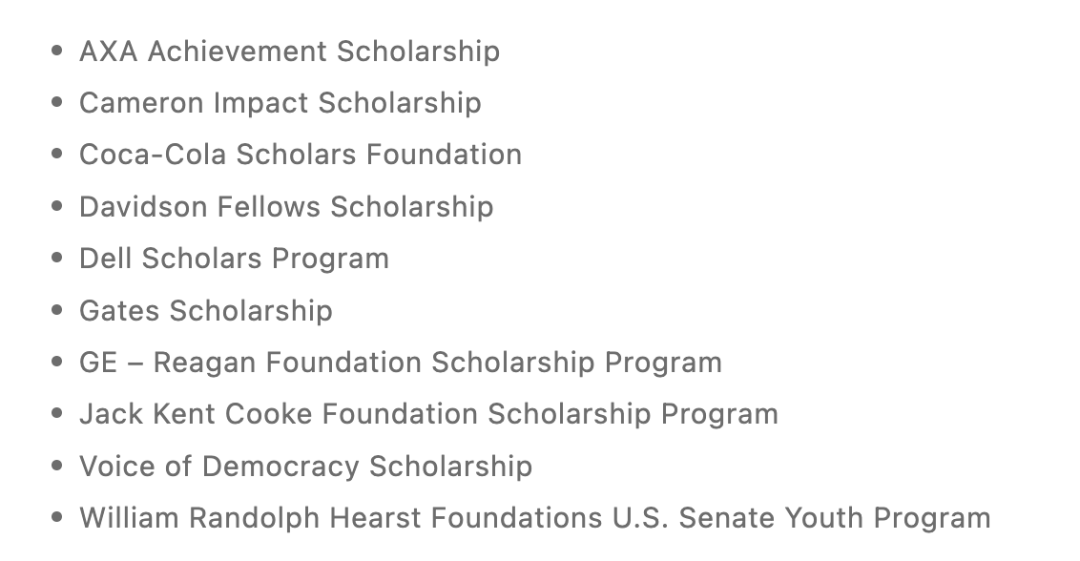This screenshot has width=1080, height=561.
Task: Click the bullet before Voice of Democracy Scholarship
Action: pyautogui.click(x=57, y=465)
